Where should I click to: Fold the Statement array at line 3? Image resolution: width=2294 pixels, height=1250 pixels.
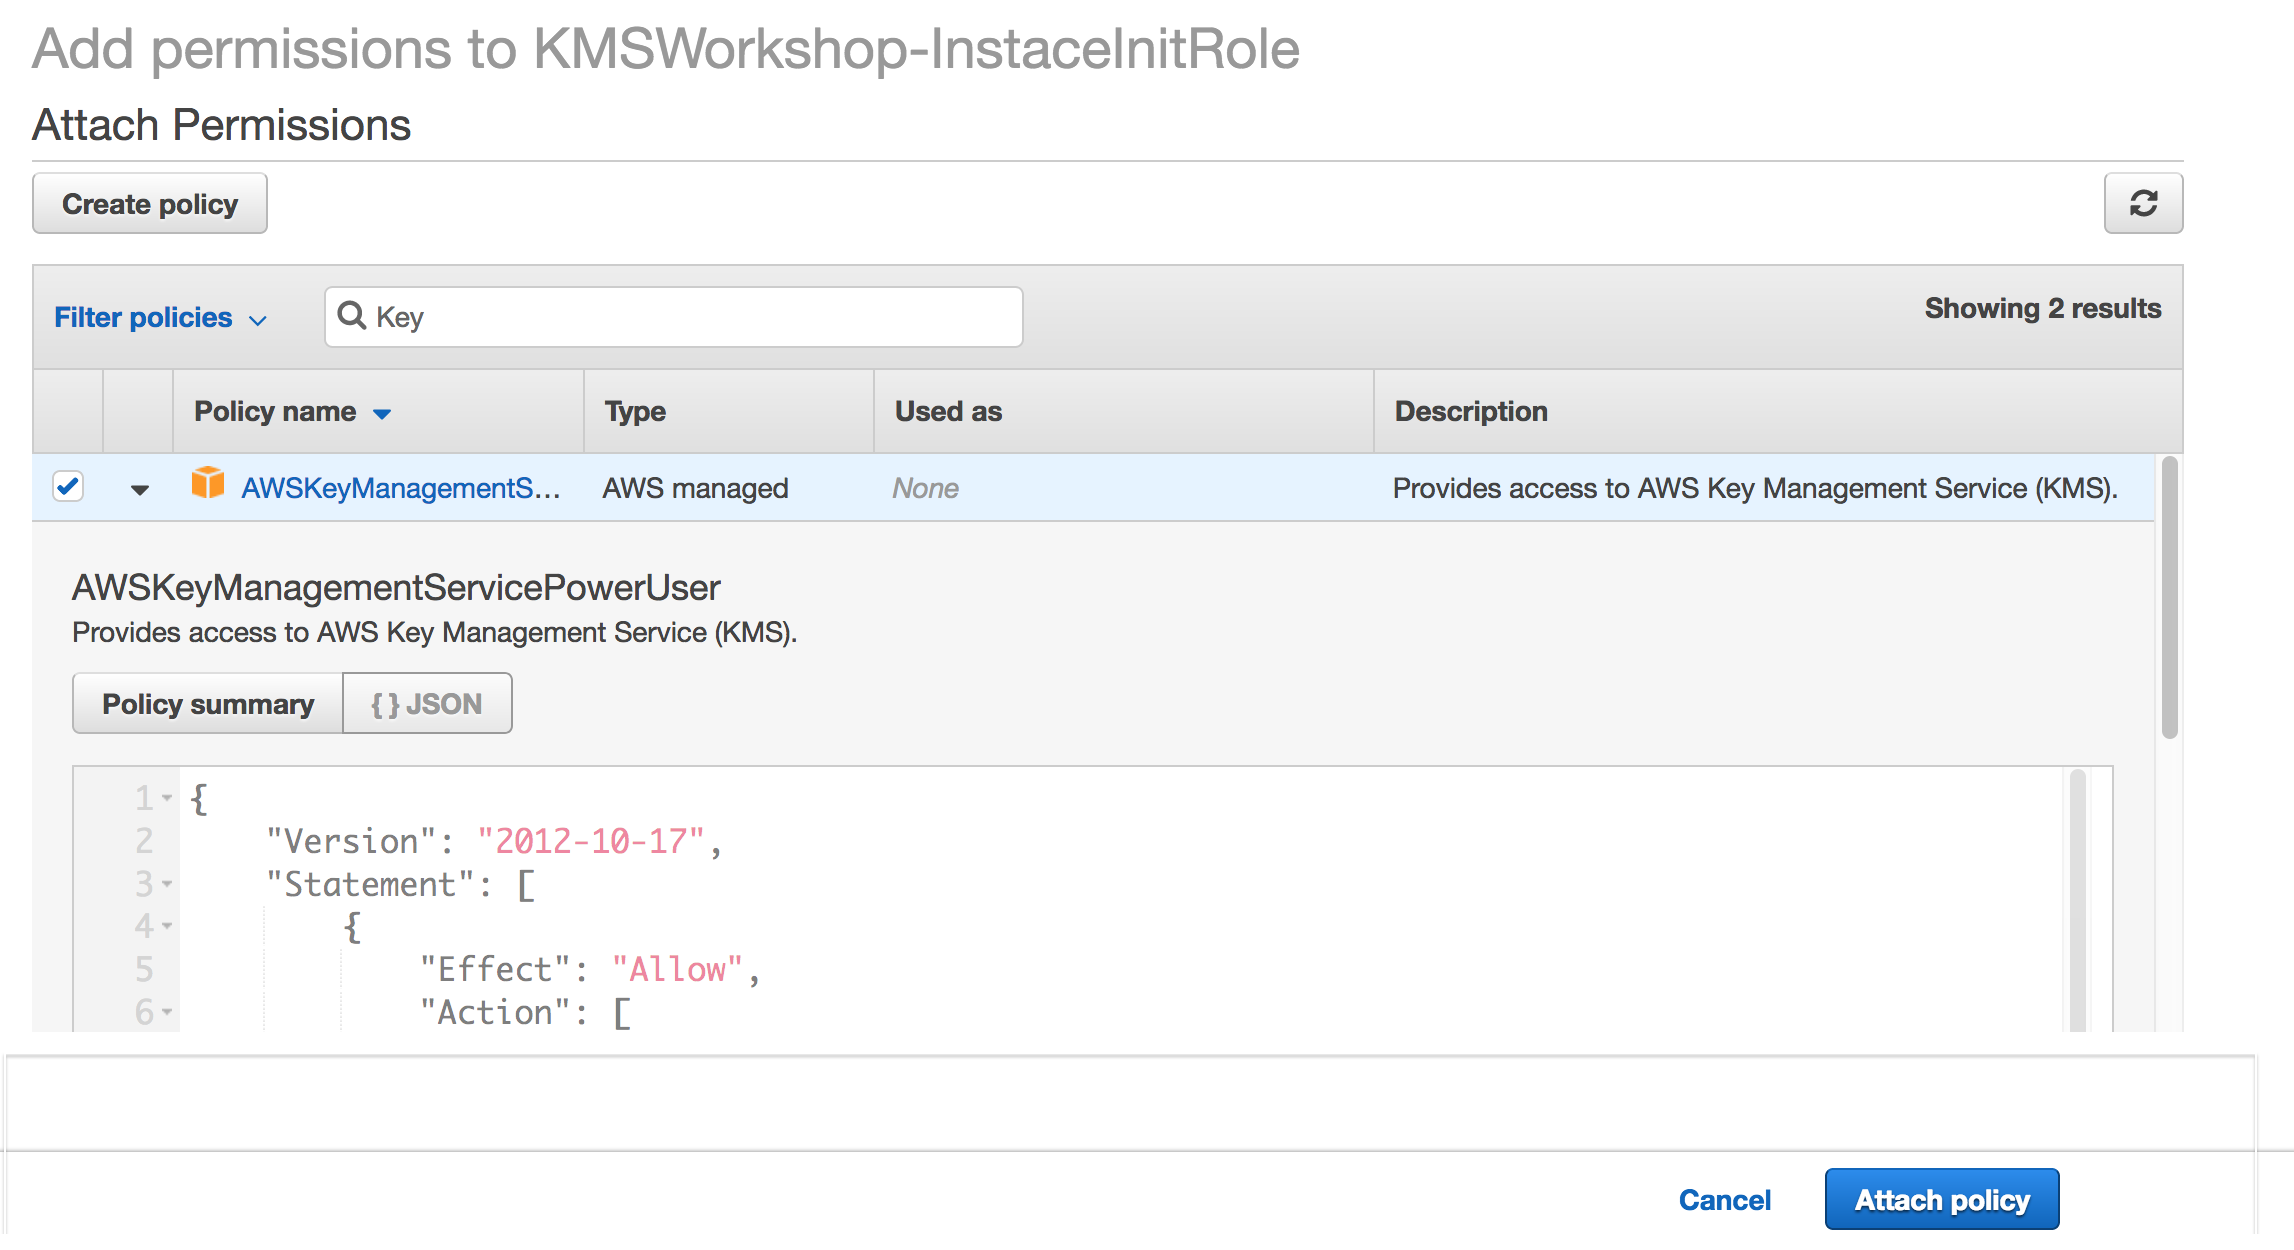[167, 884]
